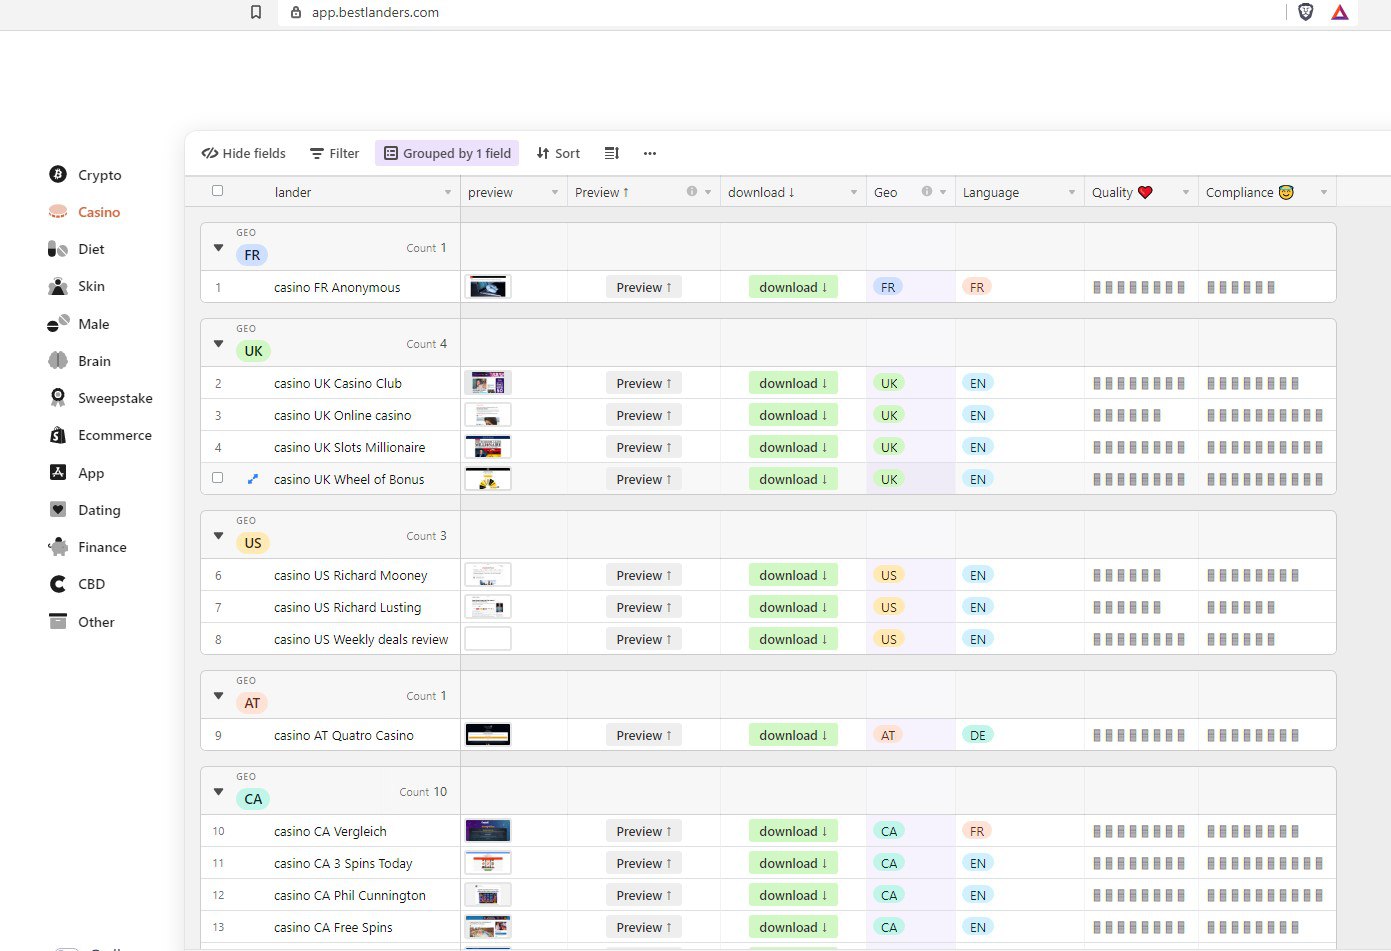Click the address bar lock icon
The image size is (1391, 951).
tap(295, 12)
